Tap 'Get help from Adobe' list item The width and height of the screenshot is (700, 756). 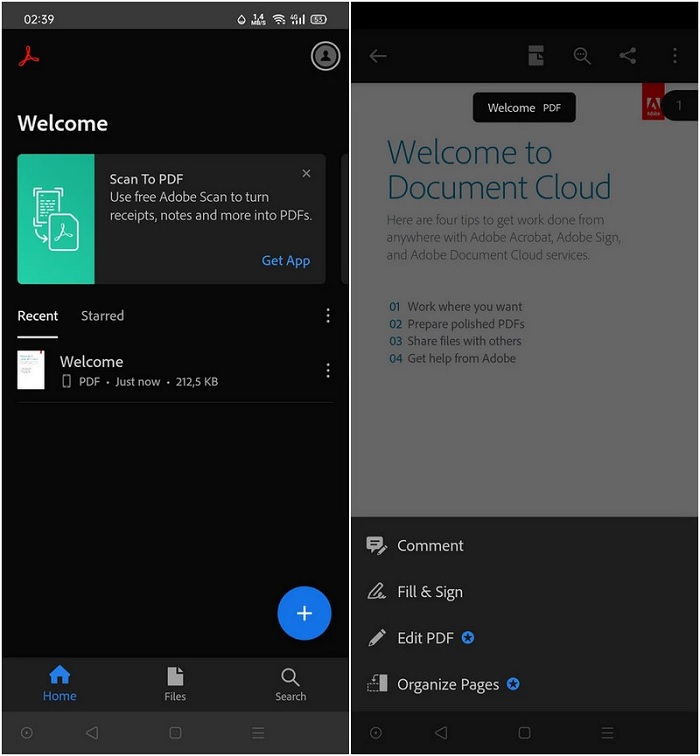point(452,359)
